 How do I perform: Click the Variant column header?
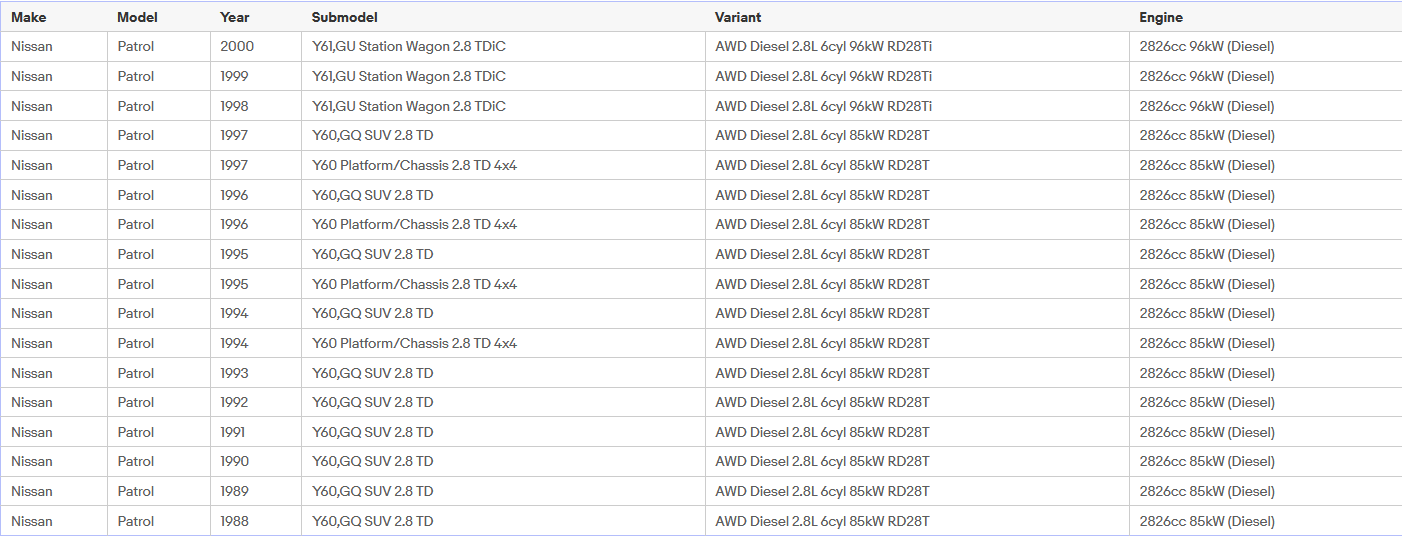(917, 17)
